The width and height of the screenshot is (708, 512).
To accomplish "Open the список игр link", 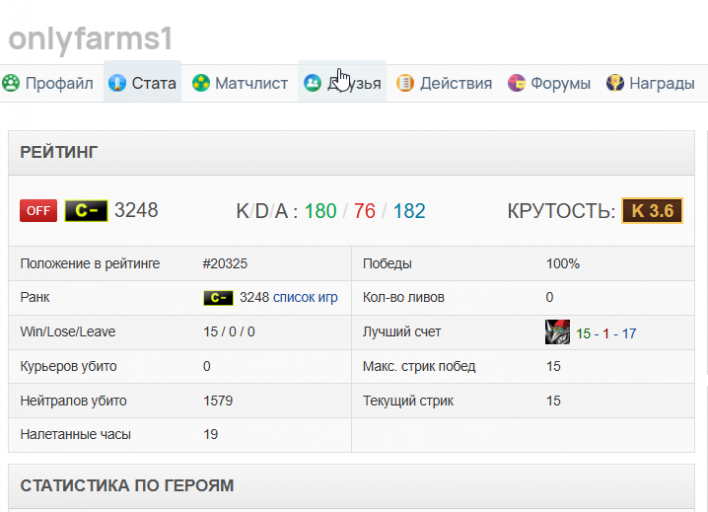I will 305,298.
